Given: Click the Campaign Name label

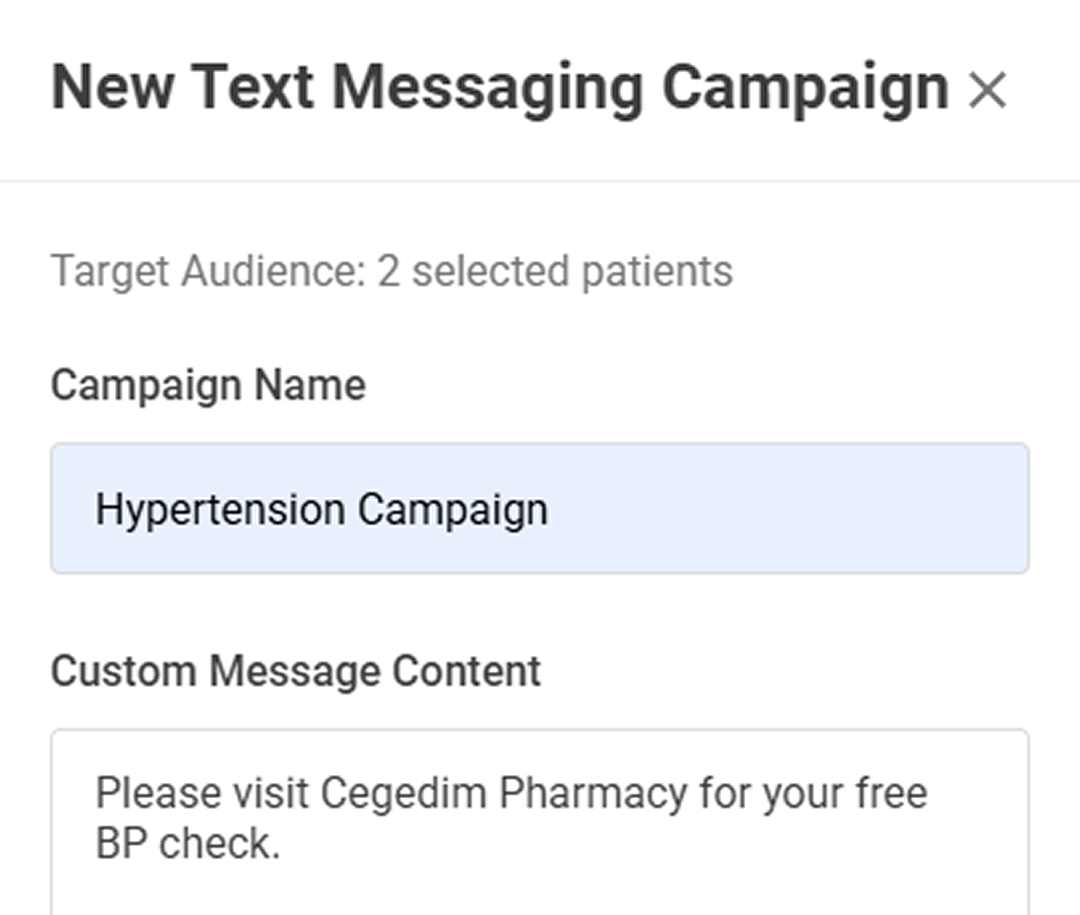Looking at the screenshot, I should (208, 385).
